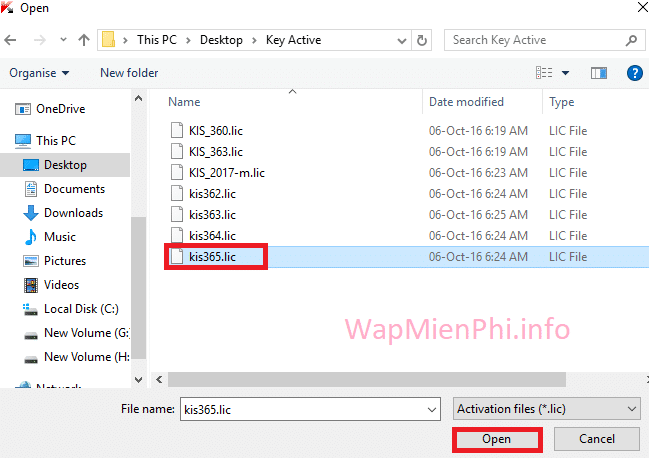Select 'This PC' in address breadcrumb
The height and width of the screenshot is (458, 649).
point(157,40)
